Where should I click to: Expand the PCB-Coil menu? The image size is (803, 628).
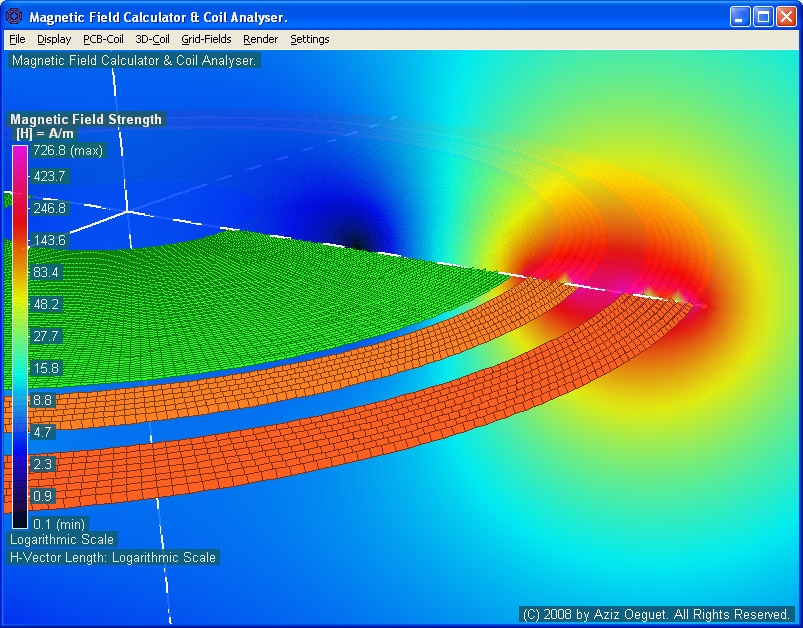(x=103, y=39)
